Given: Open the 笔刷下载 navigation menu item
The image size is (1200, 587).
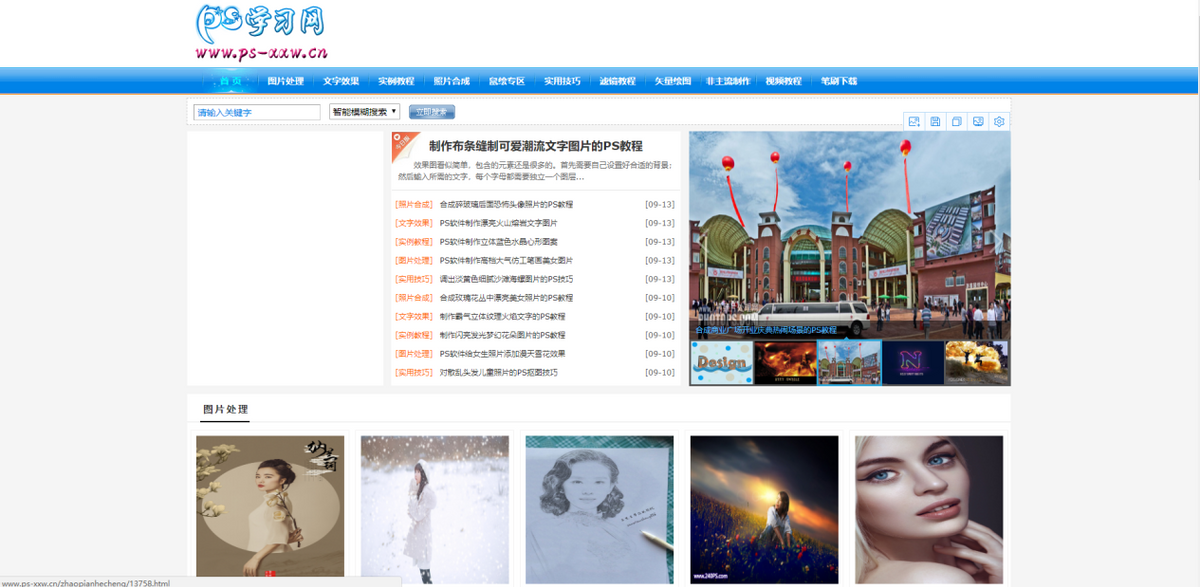Looking at the screenshot, I should (x=839, y=81).
